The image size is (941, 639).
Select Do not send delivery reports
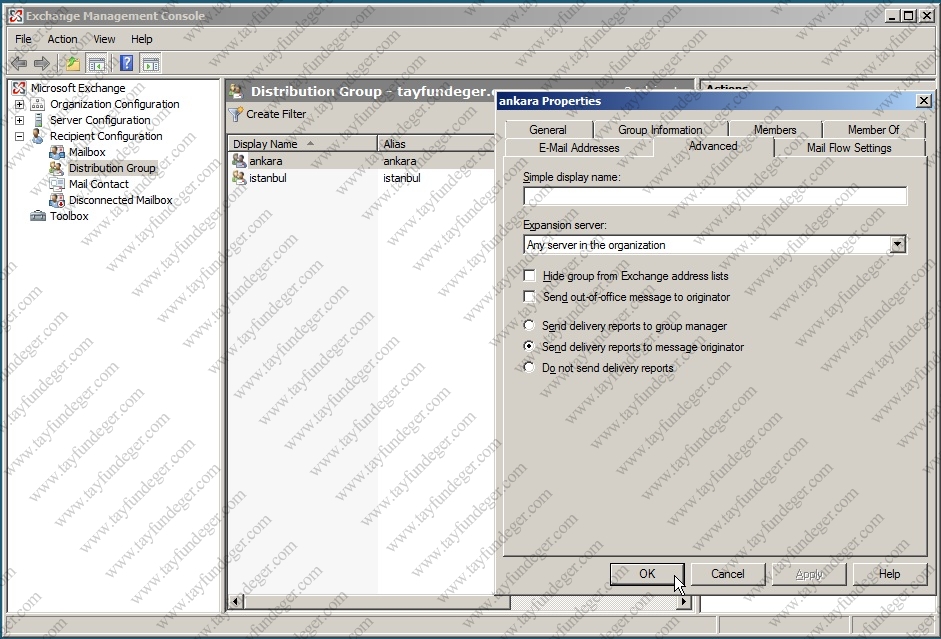(x=529, y=367)
